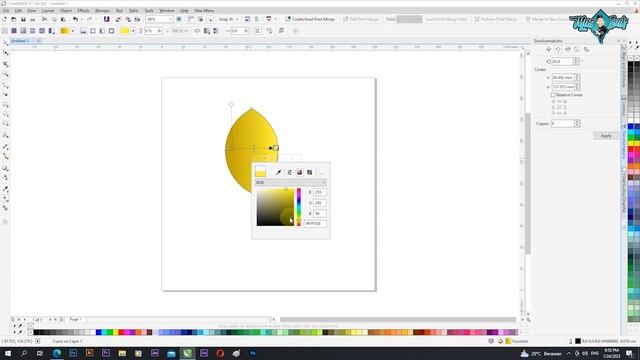Viewport: 640px width, 360px height.
Task: Select the Position icon in Transformations docker
Action: [549, 49]
